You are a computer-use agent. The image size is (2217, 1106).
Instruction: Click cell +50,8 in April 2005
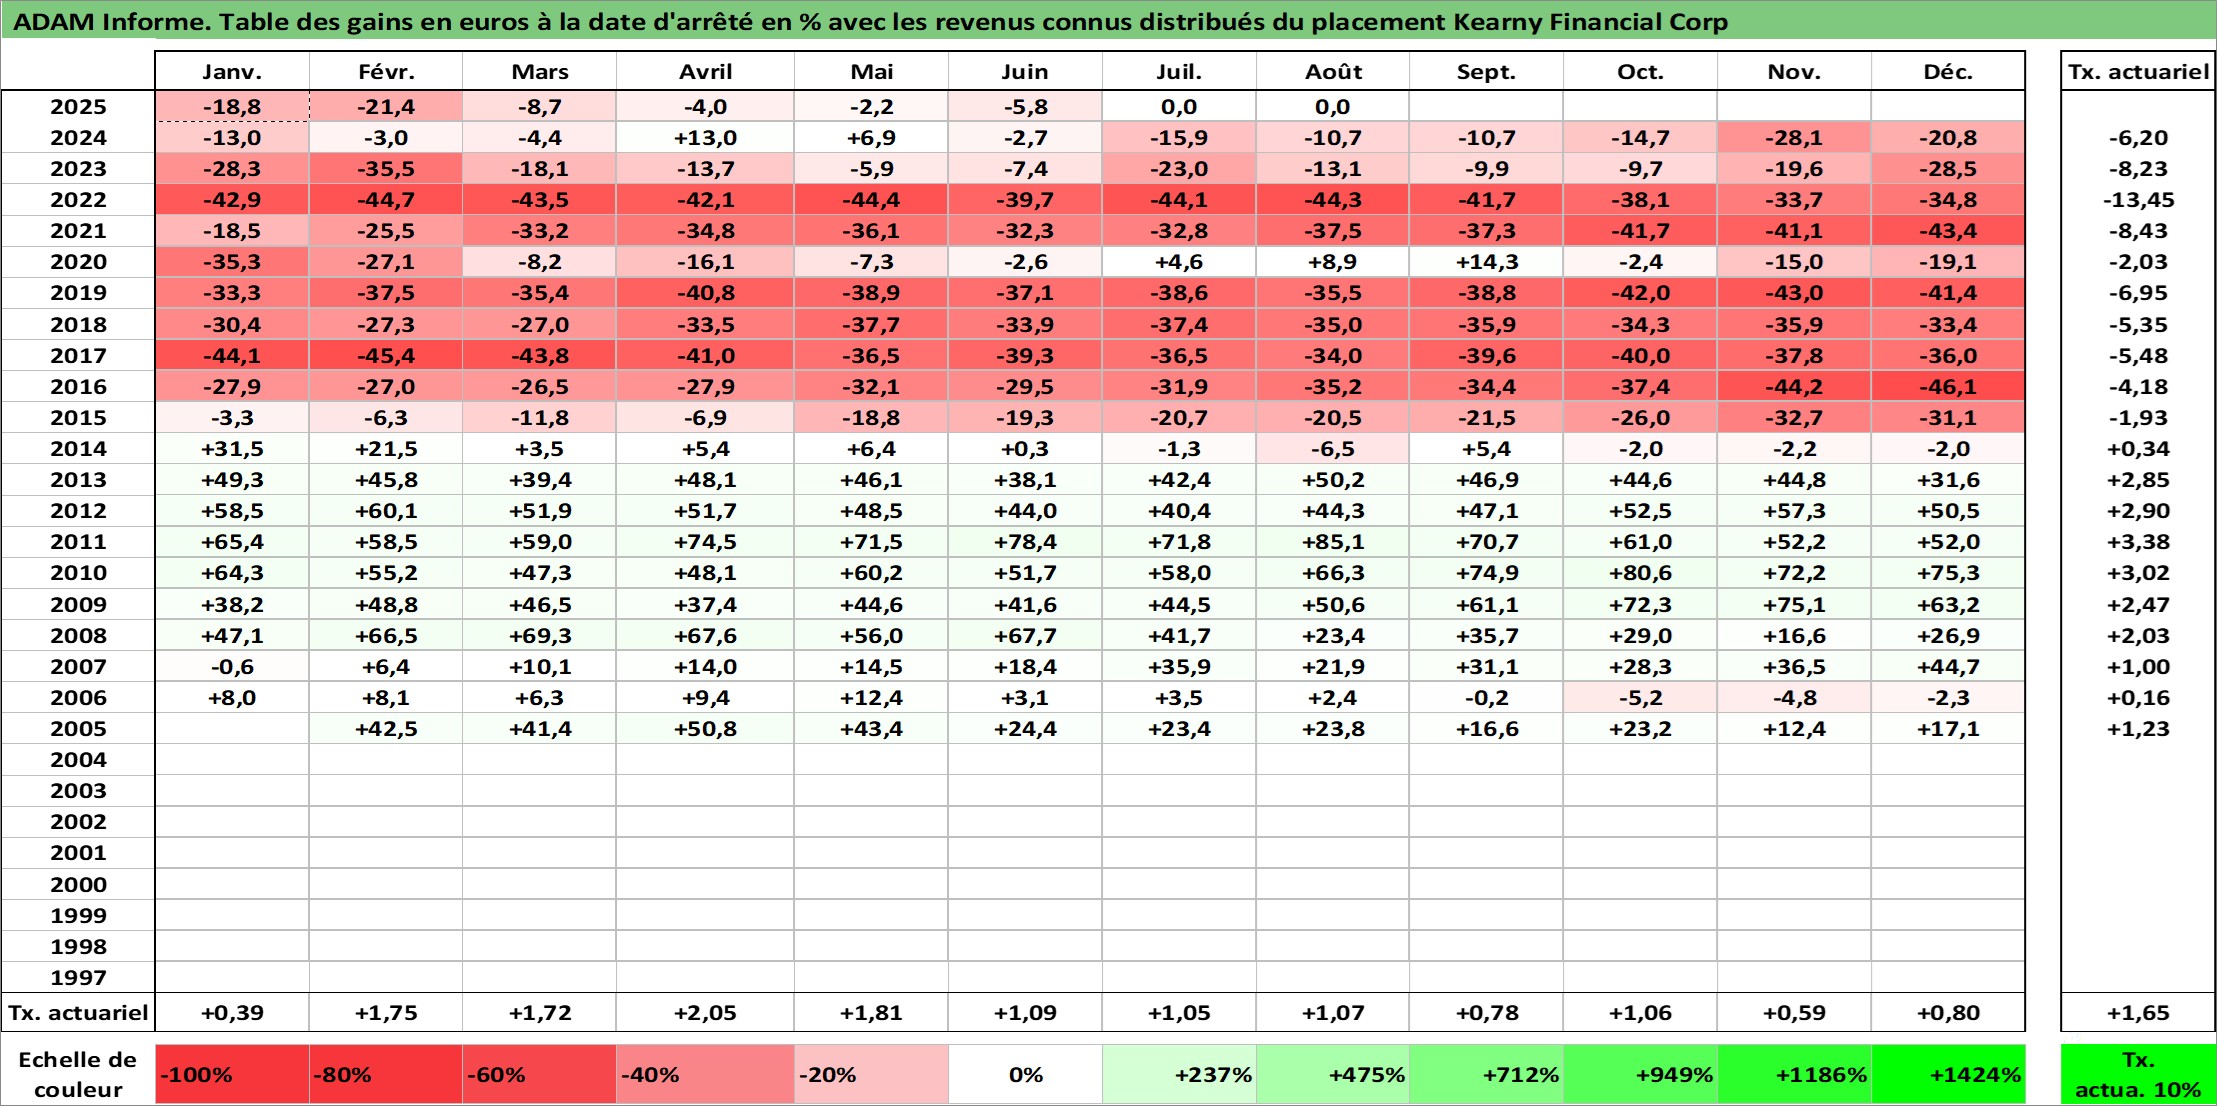[705, 729]
